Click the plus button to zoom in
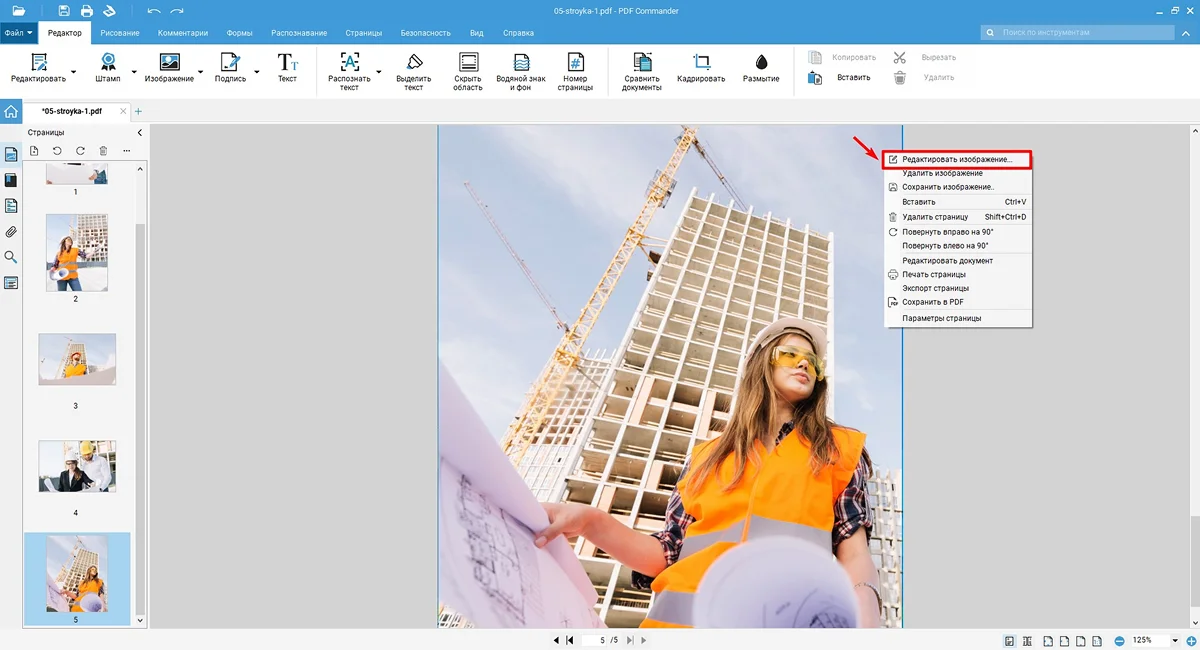This screenshot has width=1200, height=650. 1191,640
